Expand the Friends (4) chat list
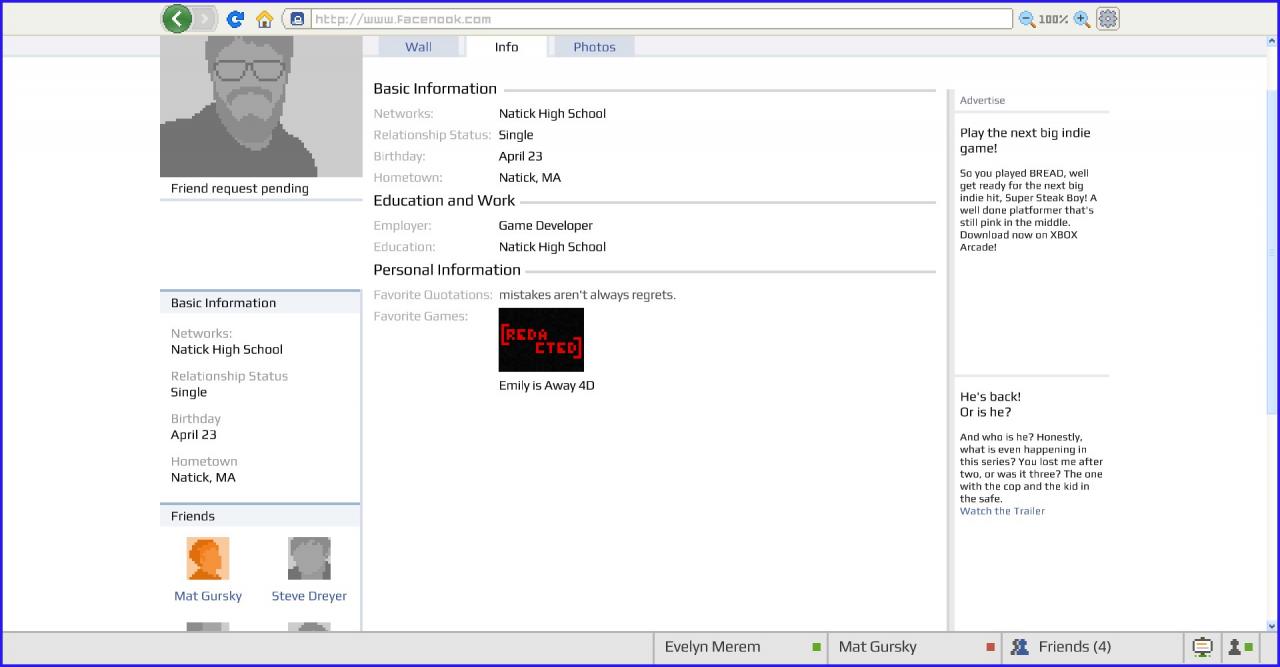 (1091, 647)
